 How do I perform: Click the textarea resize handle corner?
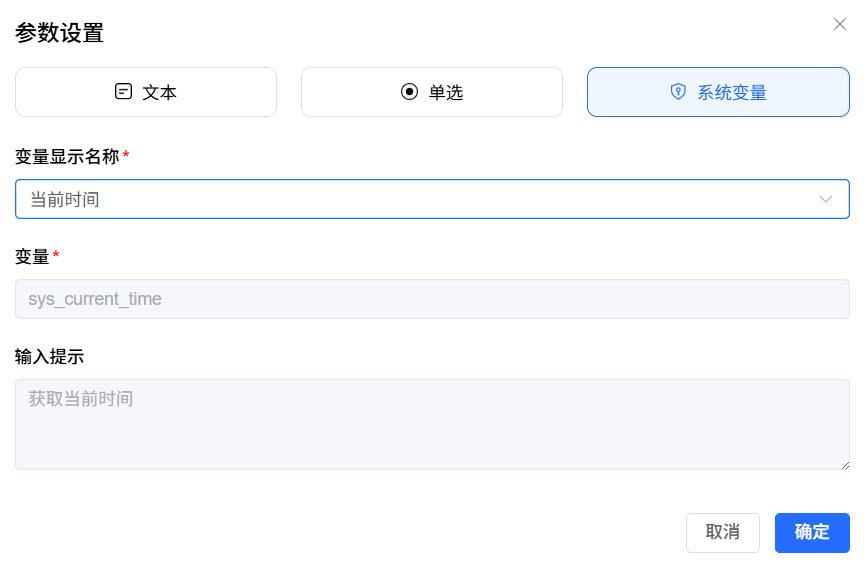845,465
